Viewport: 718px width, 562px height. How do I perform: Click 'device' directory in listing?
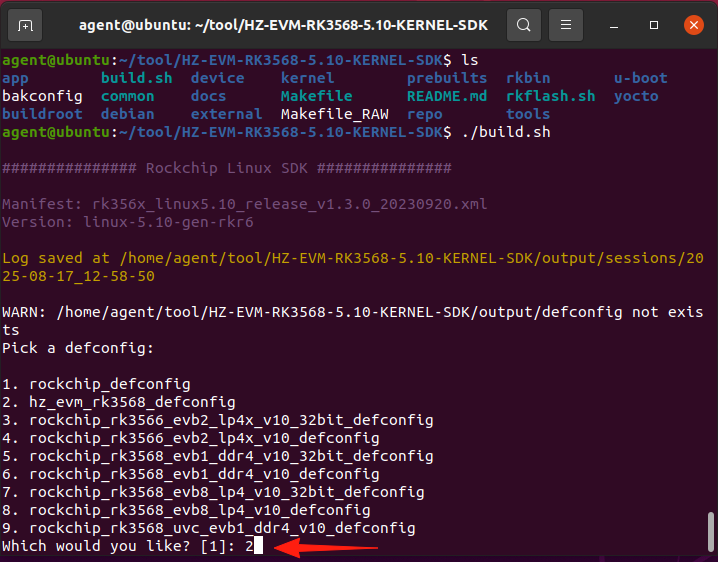(217, 78)
